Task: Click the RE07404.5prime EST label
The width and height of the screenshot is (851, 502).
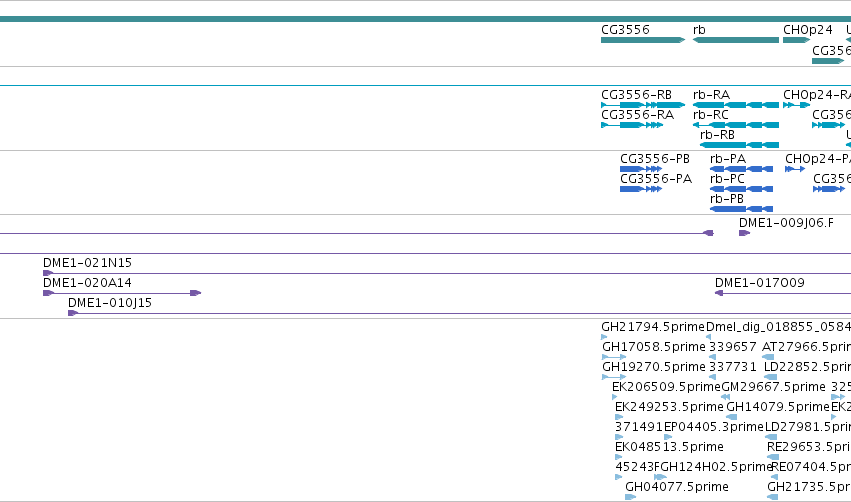Action: pyautogui.click(x=811, y=467)
